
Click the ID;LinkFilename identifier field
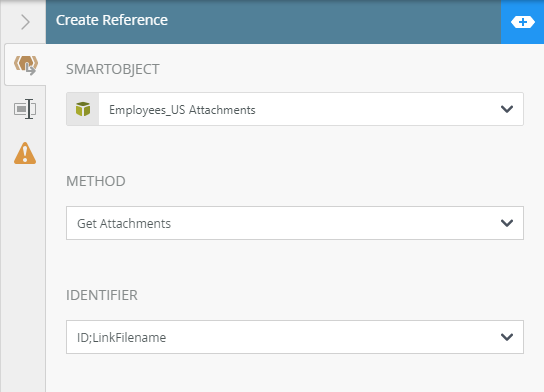[x=295, y=337]
